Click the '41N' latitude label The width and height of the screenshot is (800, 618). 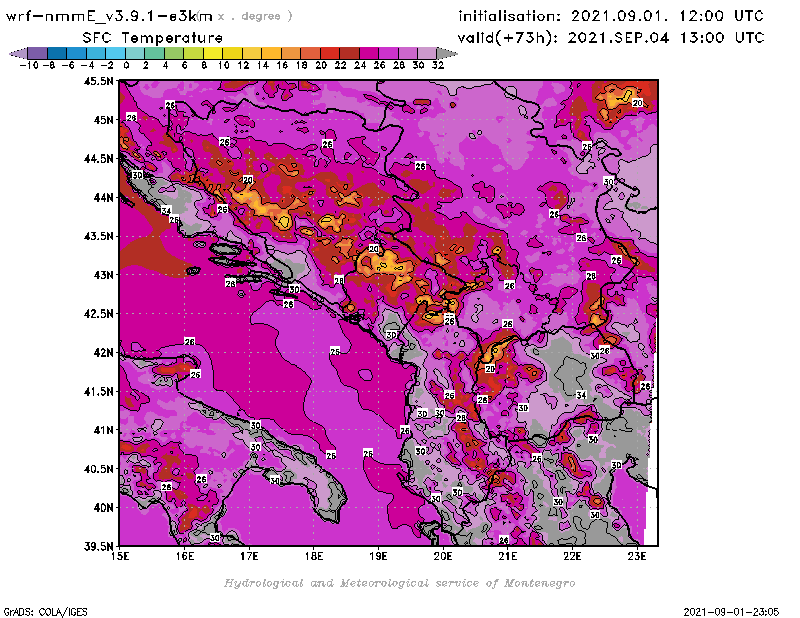[103, 430]
